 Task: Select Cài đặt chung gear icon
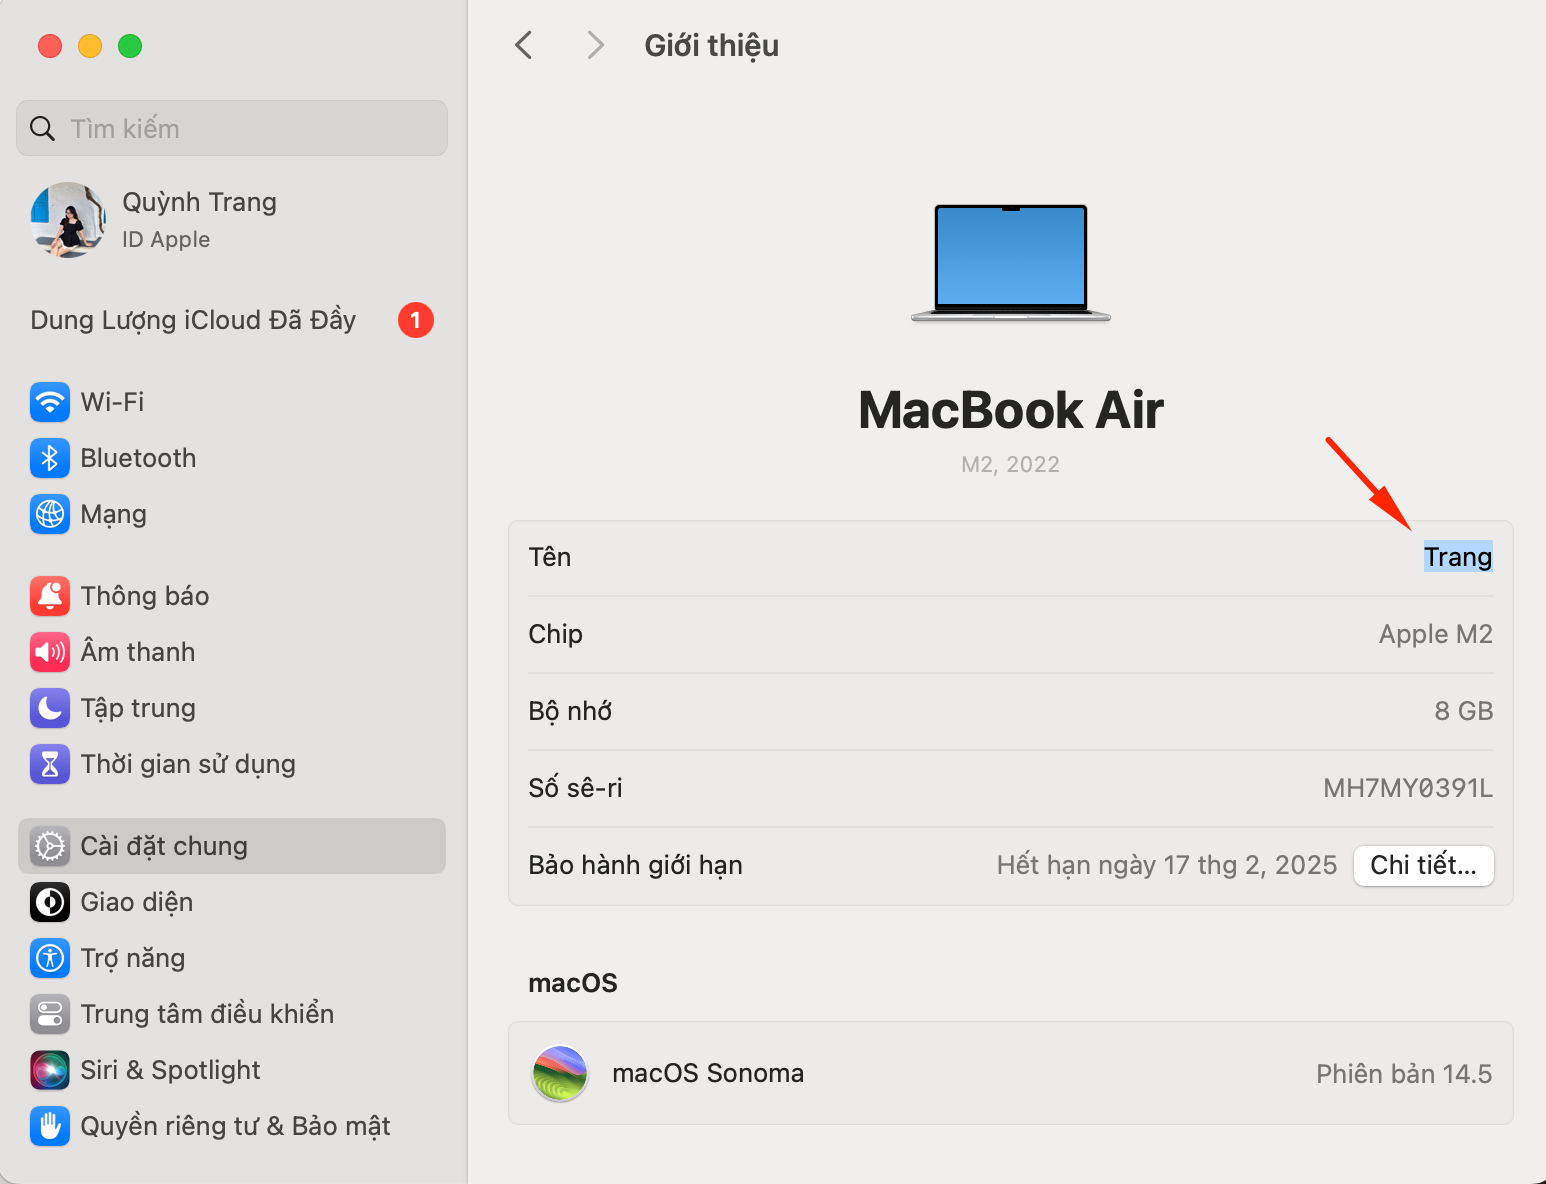click(50, 846)
